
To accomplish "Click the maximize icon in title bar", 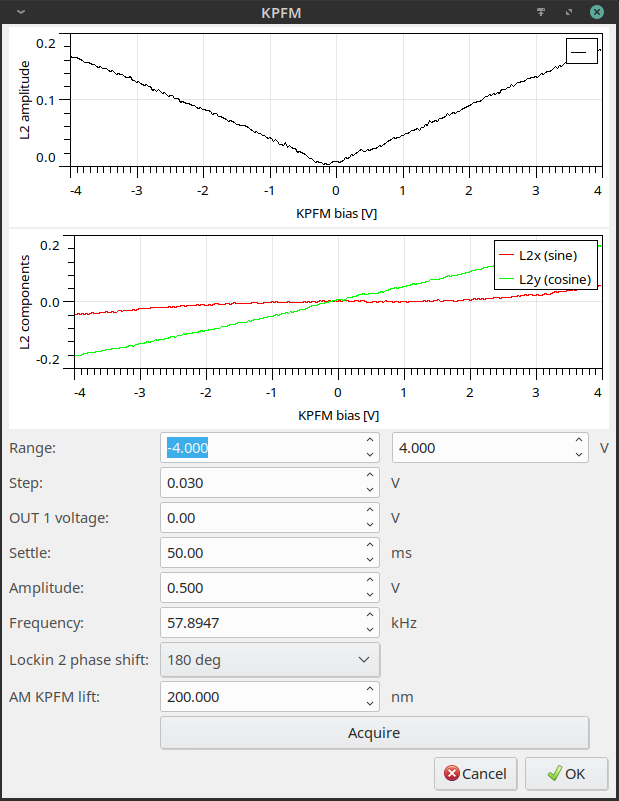I will pyautogui.click(x=568, y=13).
